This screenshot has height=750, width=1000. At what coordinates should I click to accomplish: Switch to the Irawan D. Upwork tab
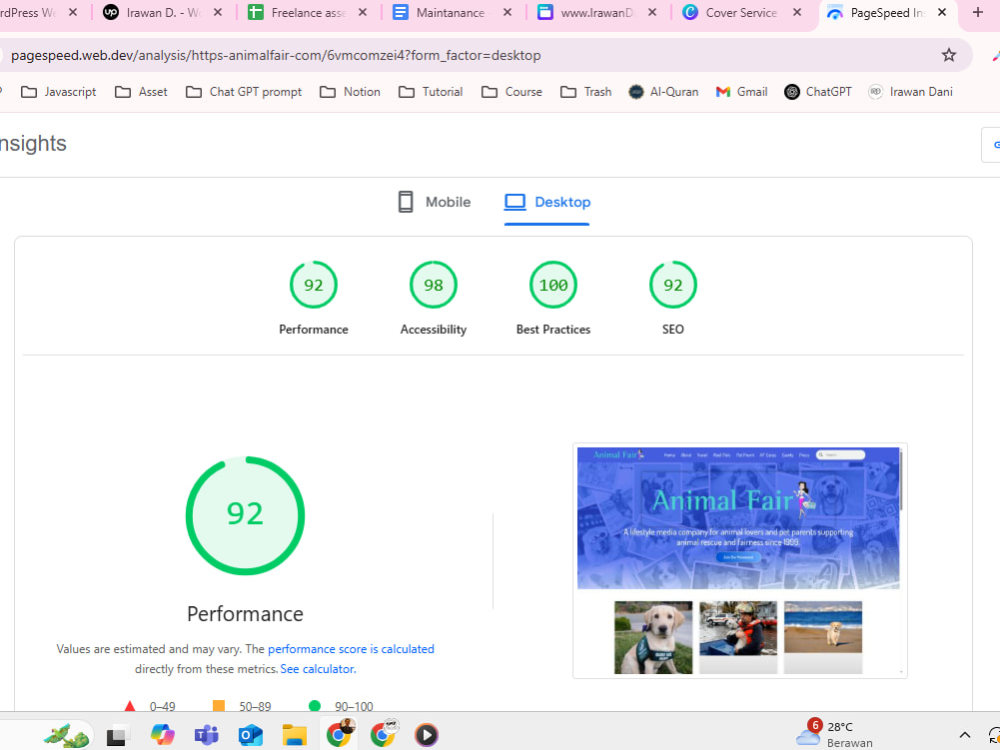tap(152, 12)
